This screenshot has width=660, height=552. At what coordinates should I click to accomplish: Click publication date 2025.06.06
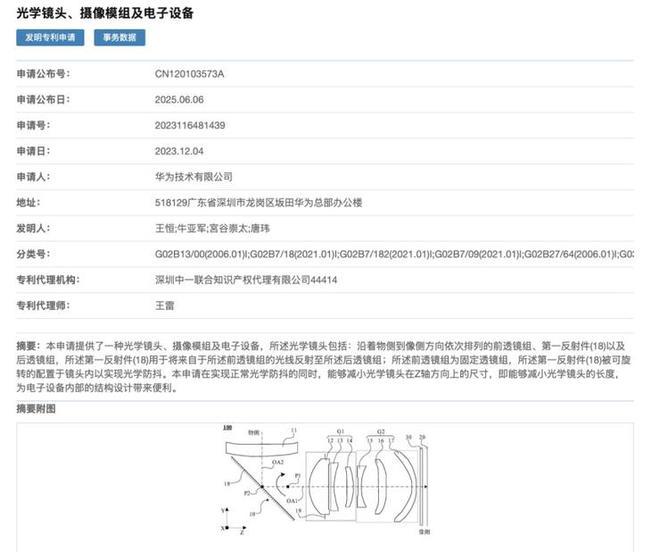[179, 100]
